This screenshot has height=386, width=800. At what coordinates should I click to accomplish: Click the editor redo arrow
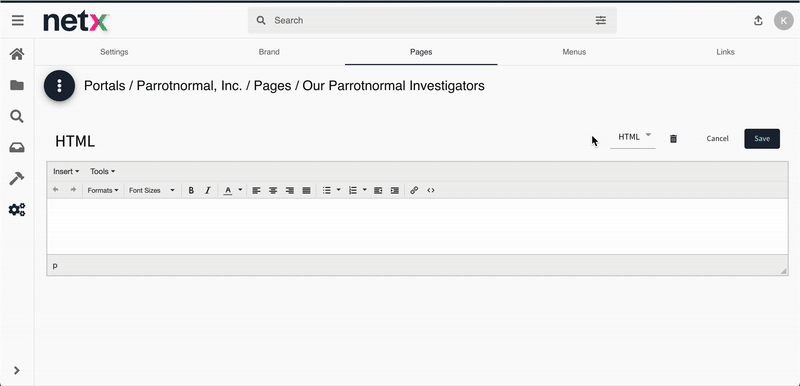pos(73,190)
